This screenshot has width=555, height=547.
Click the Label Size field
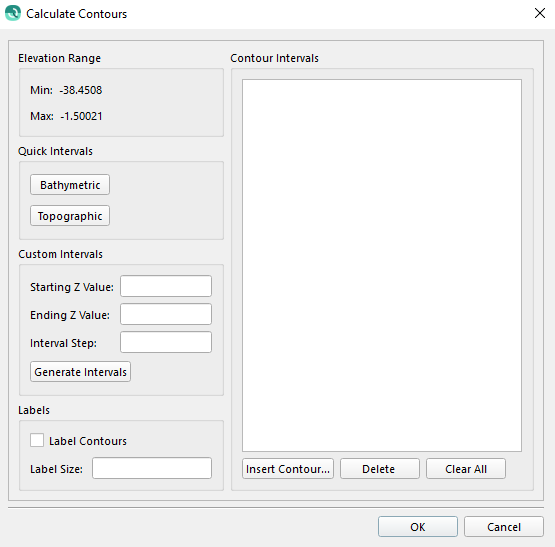click(152, 468)
